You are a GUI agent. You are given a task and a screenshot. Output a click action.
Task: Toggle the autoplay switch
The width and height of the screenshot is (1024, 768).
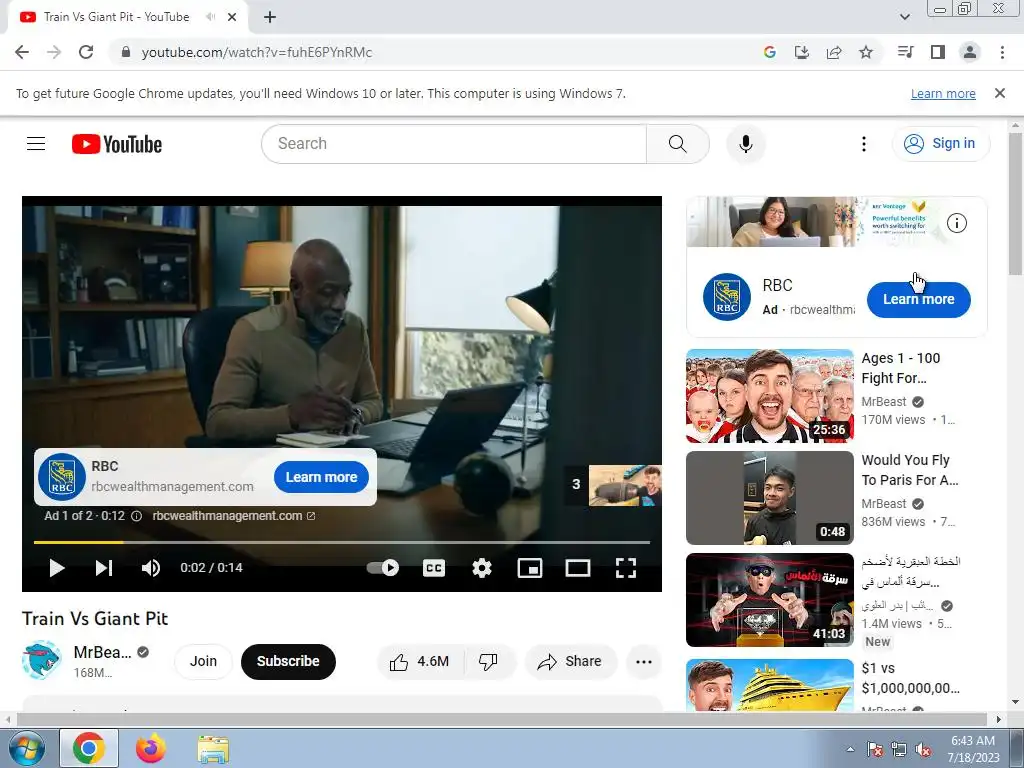[383, 568]
